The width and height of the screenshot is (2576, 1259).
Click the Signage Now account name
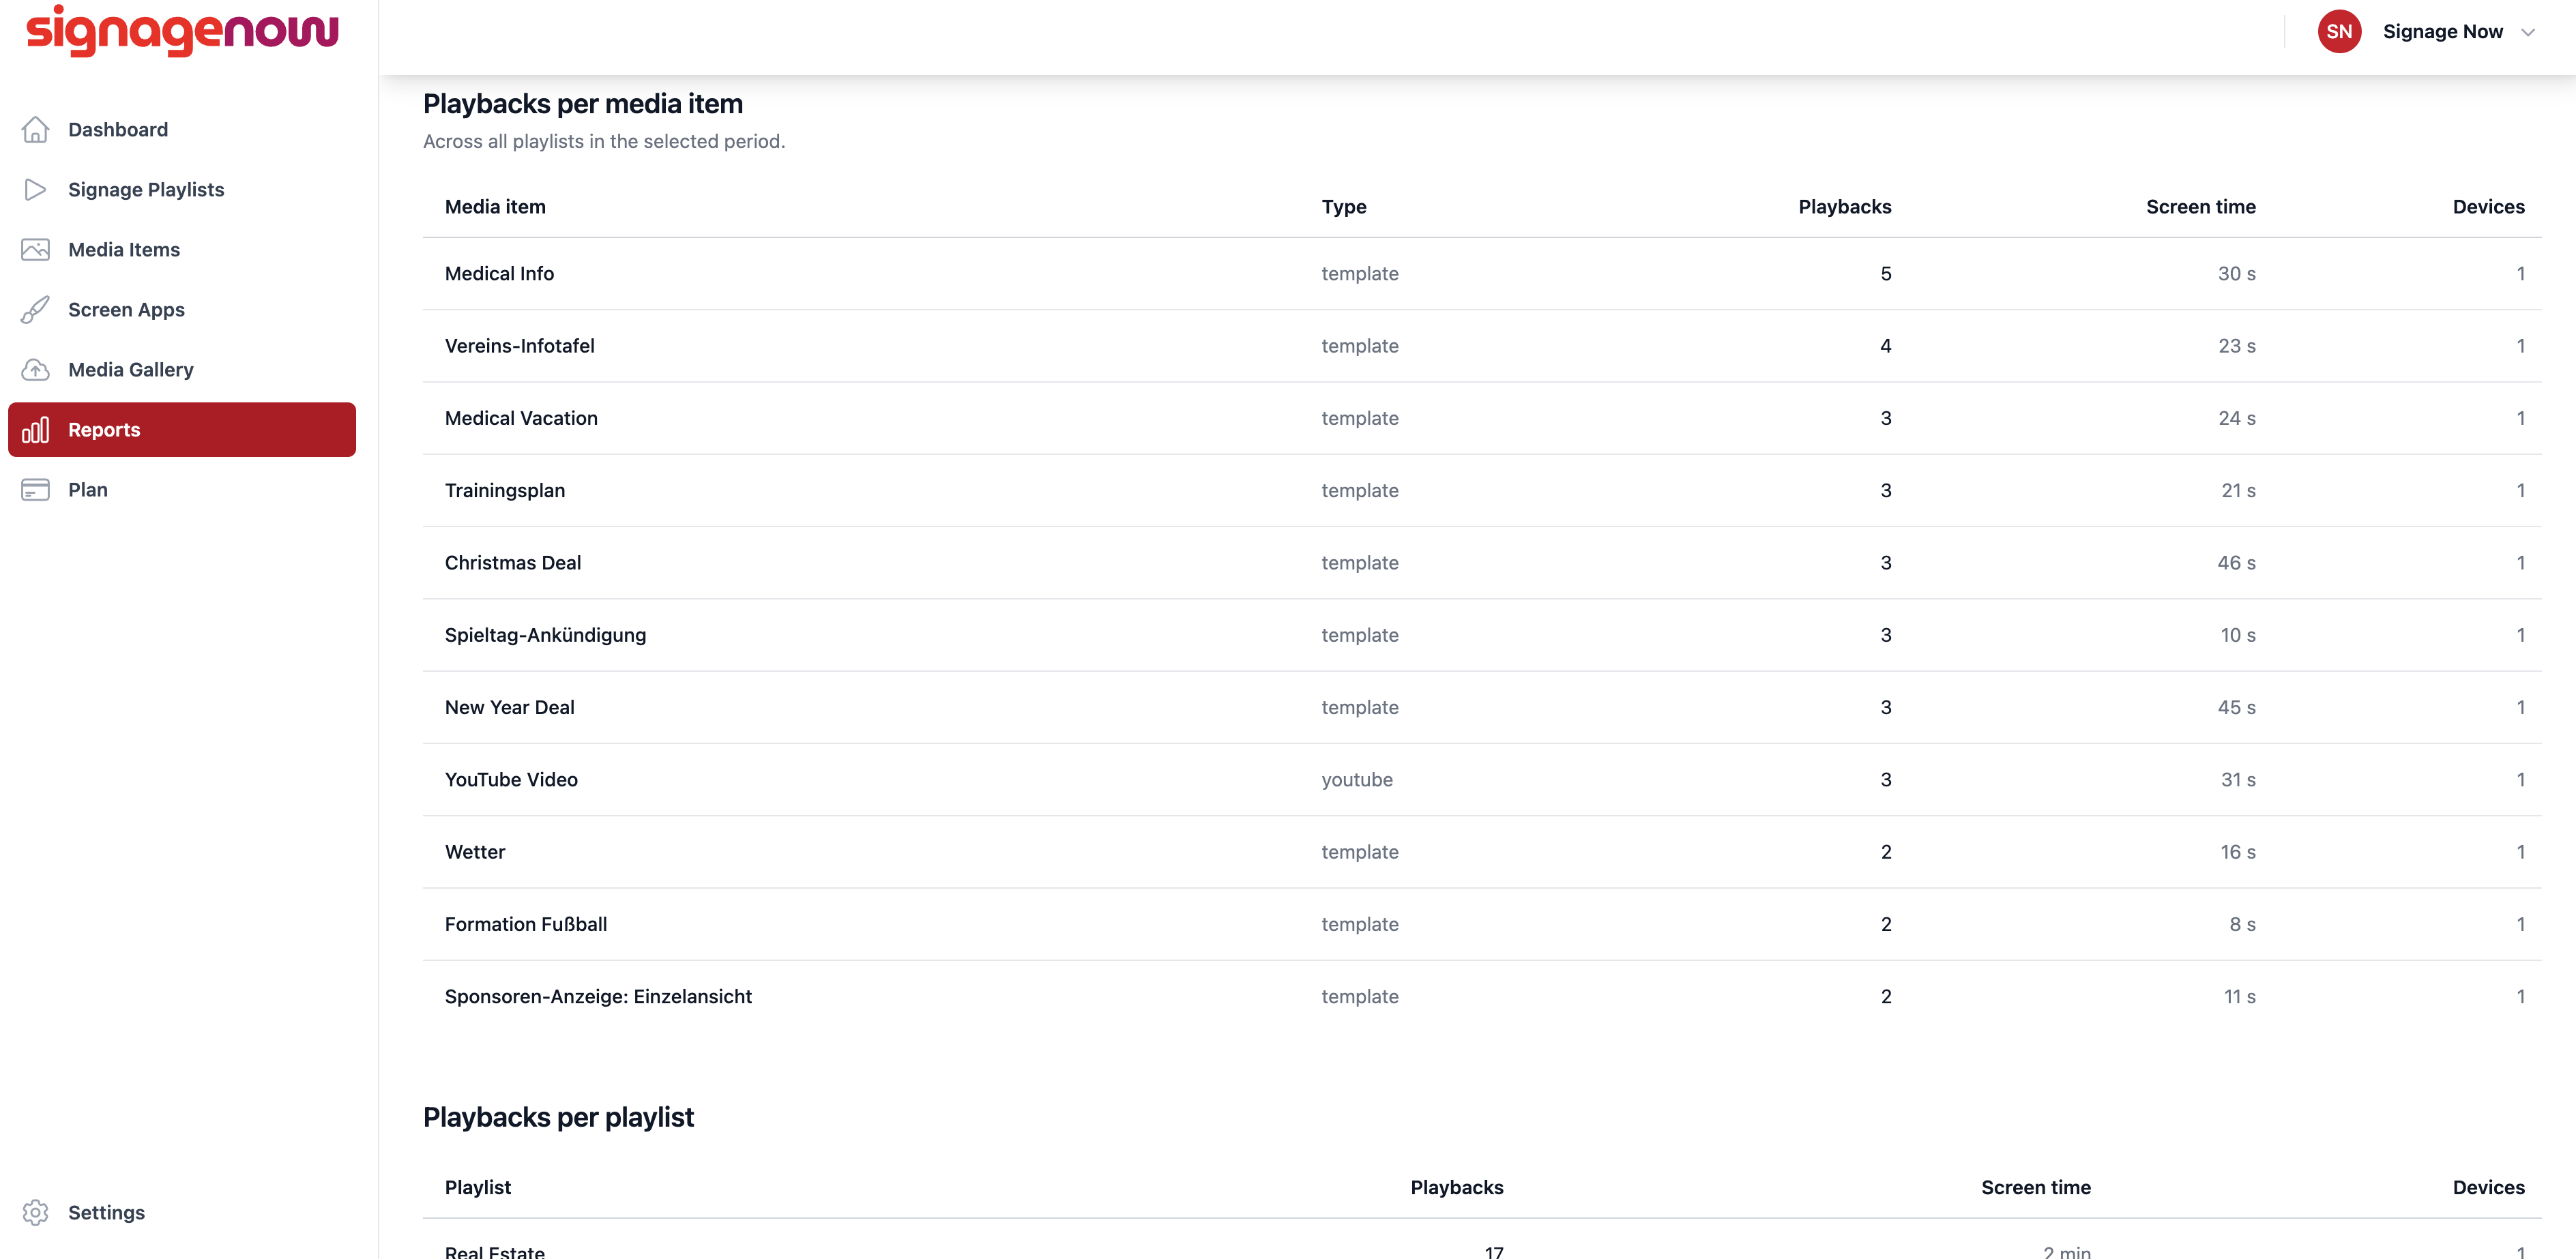(x=2442, y=32)
